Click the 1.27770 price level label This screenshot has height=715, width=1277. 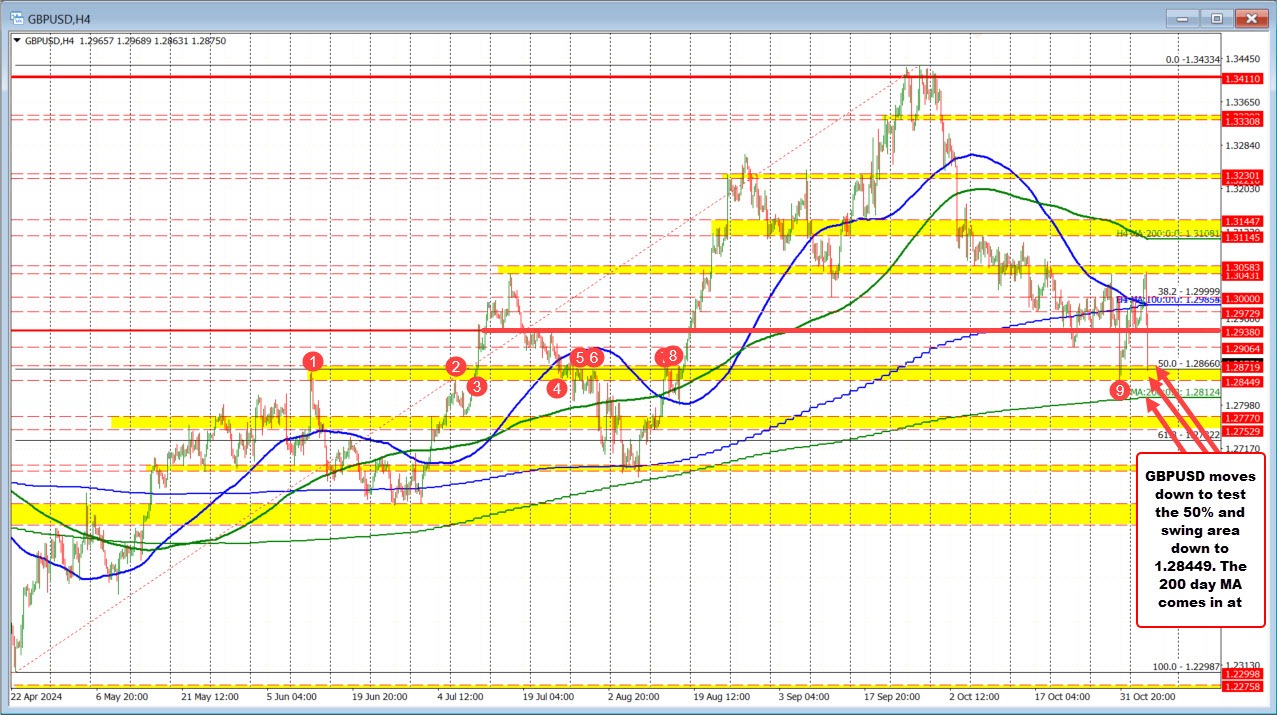click(1243, 417)
